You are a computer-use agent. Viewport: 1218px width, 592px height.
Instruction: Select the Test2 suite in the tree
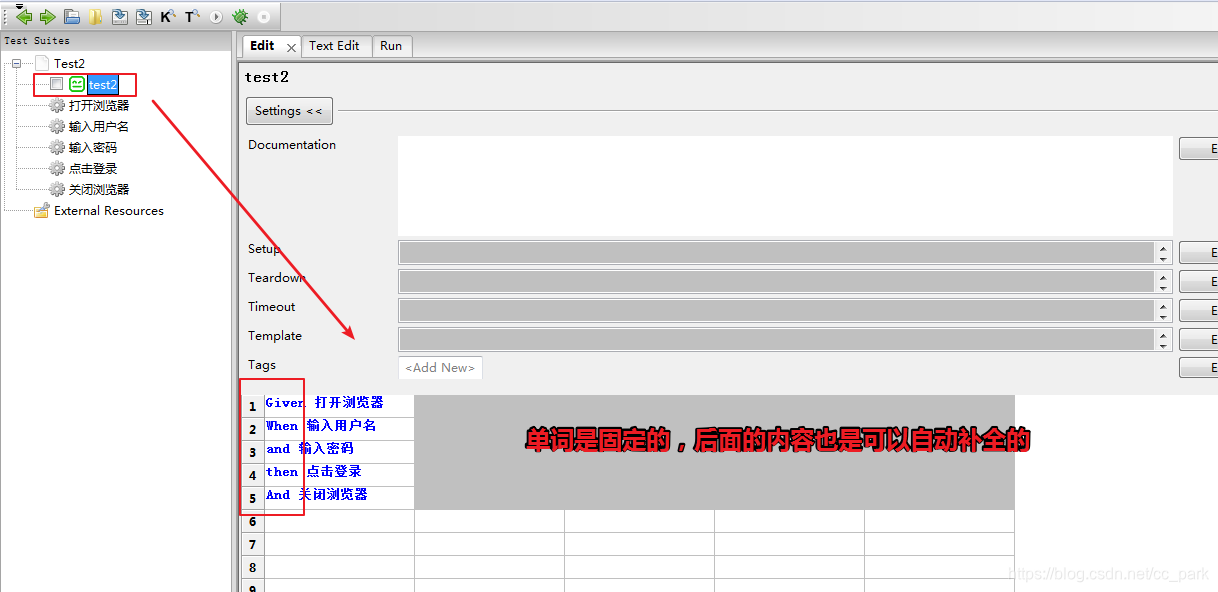click(69, 63)
